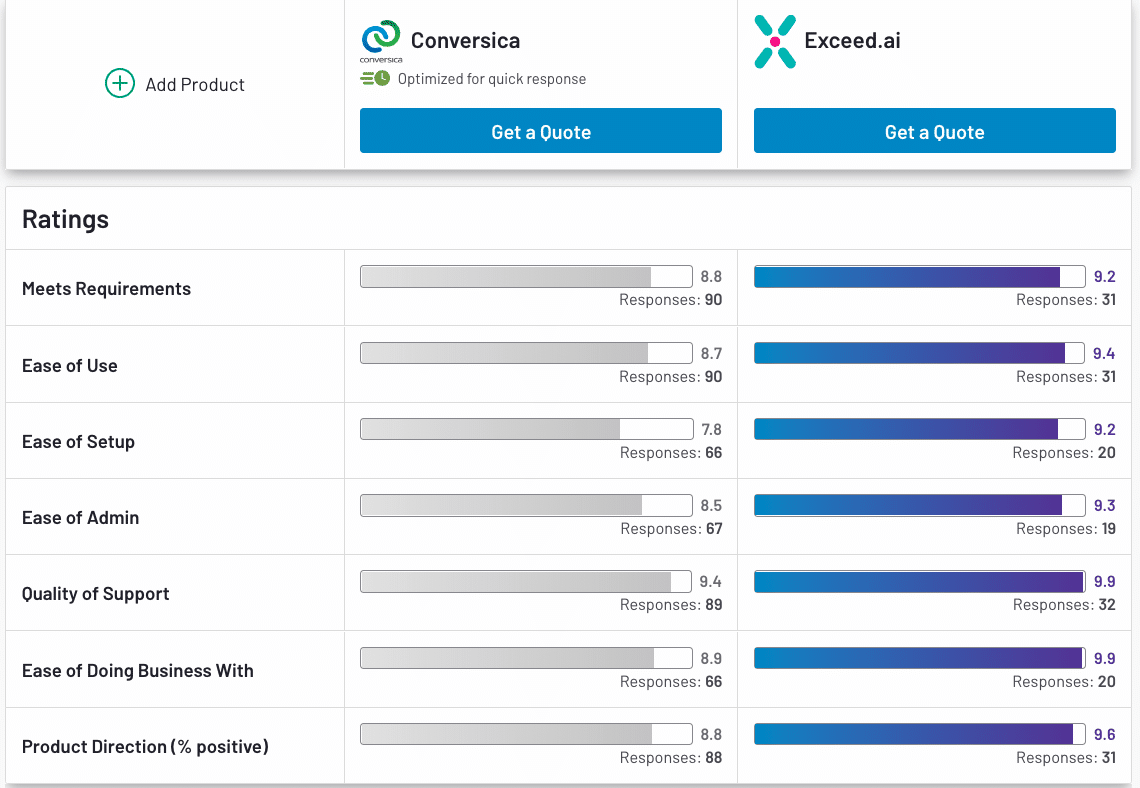This screenshot has width=1140, height=788.
Task: Click the quick response clock badge
Action: pyautogui.click(x=375, y=79)
